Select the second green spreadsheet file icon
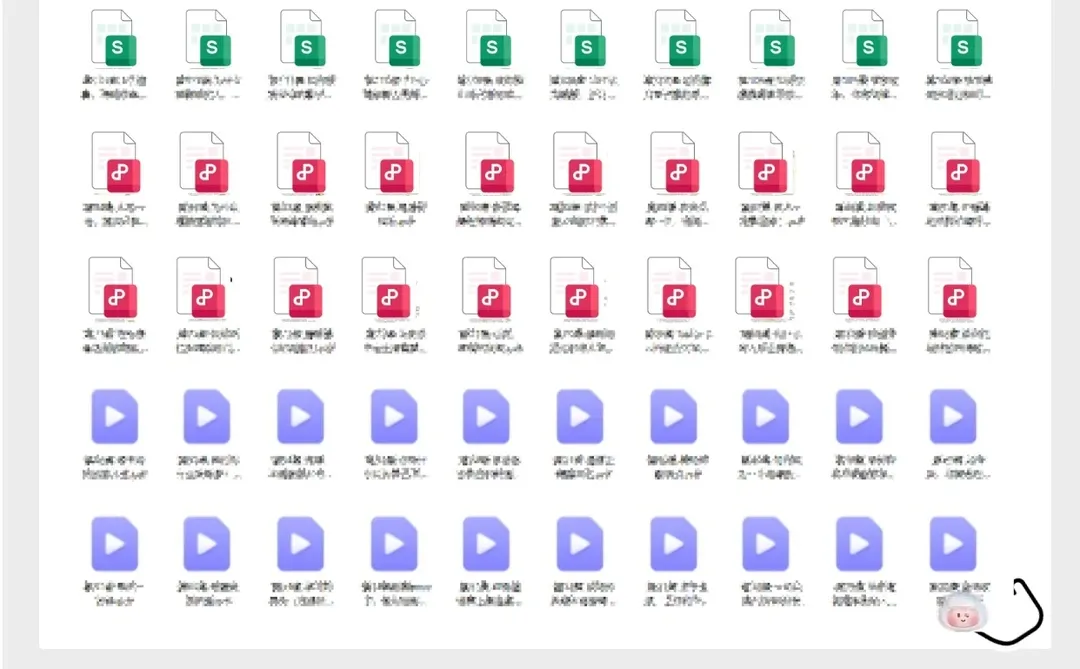The image size is (1080, 669). point(208,38)
